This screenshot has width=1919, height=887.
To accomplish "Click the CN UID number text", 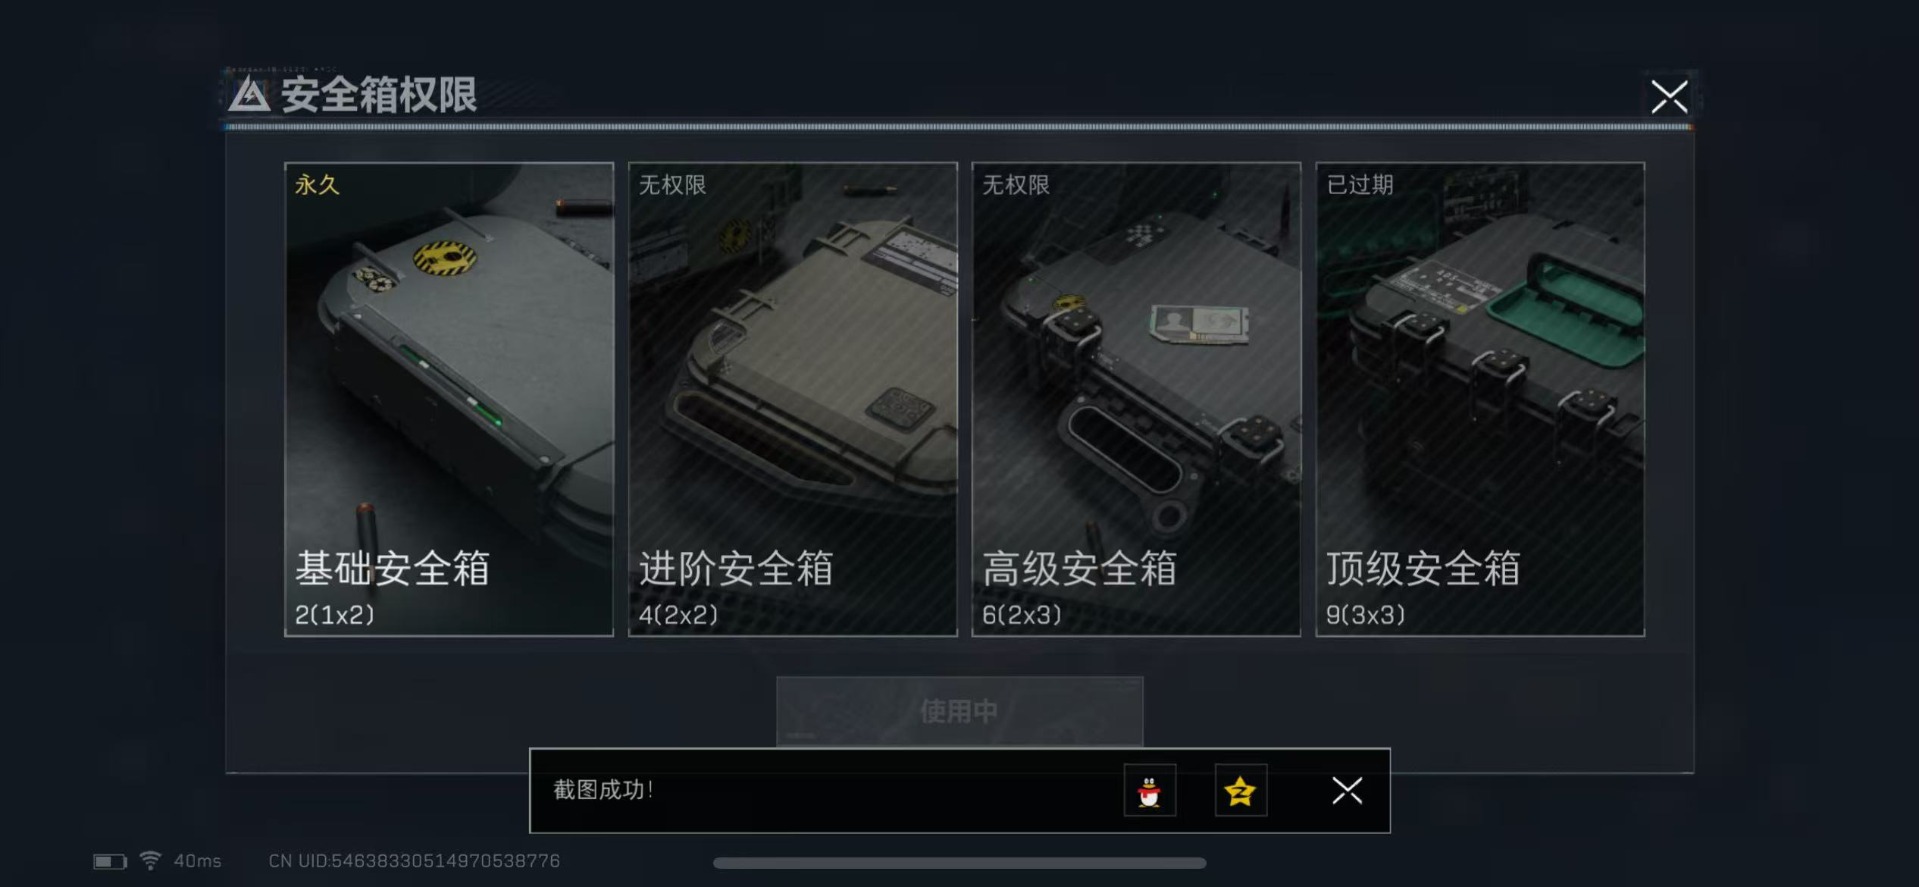I will [414, 861].
